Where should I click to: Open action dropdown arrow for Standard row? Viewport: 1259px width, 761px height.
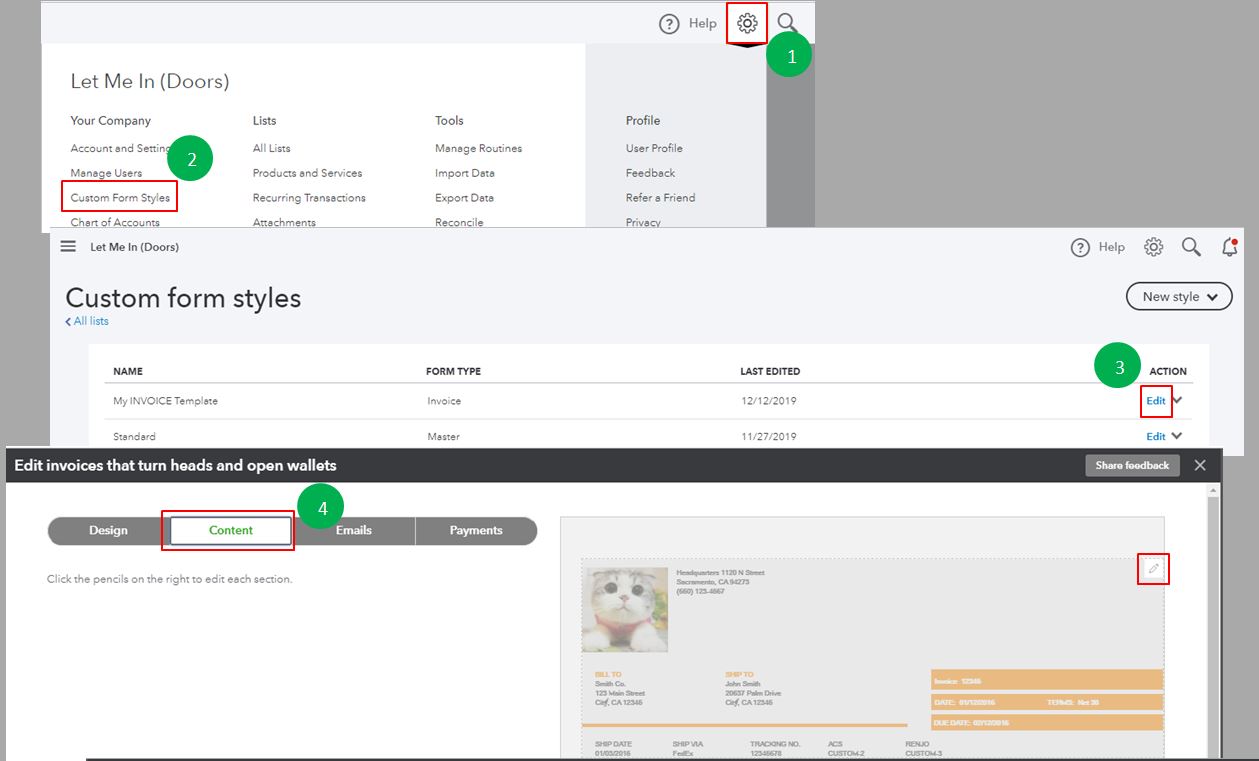coord(1177,435)
